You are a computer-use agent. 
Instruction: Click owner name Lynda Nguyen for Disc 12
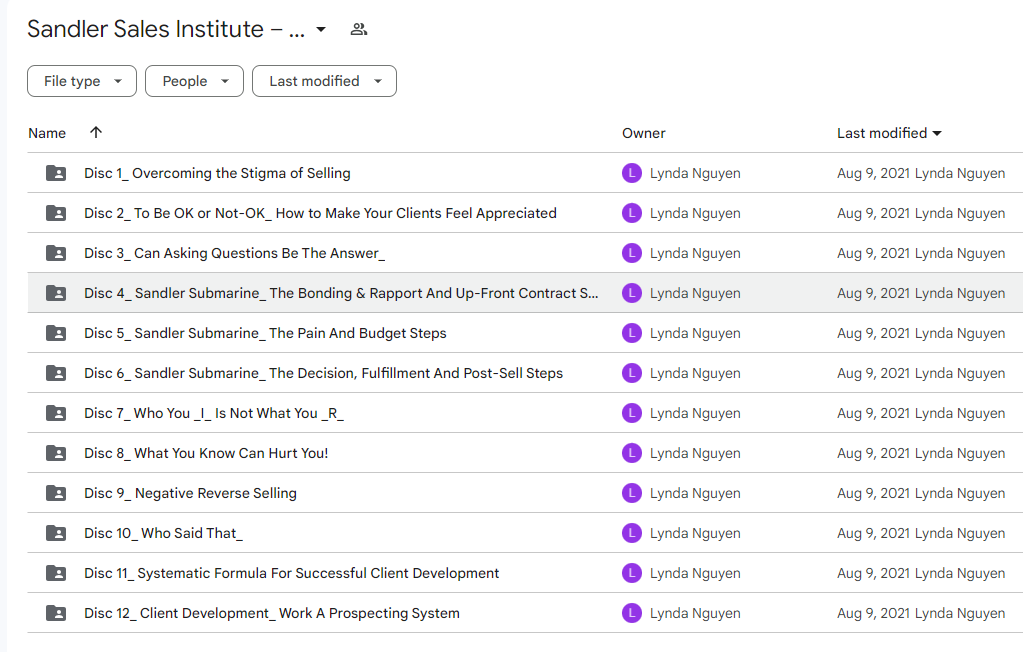pyautogui.click(x=695, y=613)
